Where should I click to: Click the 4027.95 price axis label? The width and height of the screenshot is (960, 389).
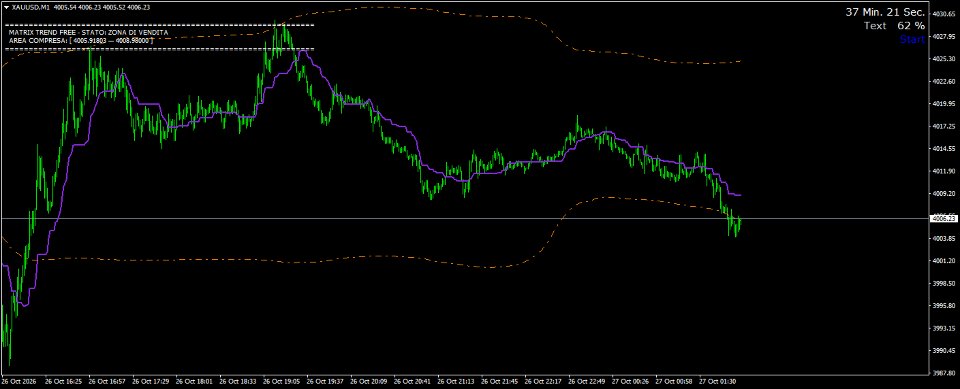coord(943,36)
